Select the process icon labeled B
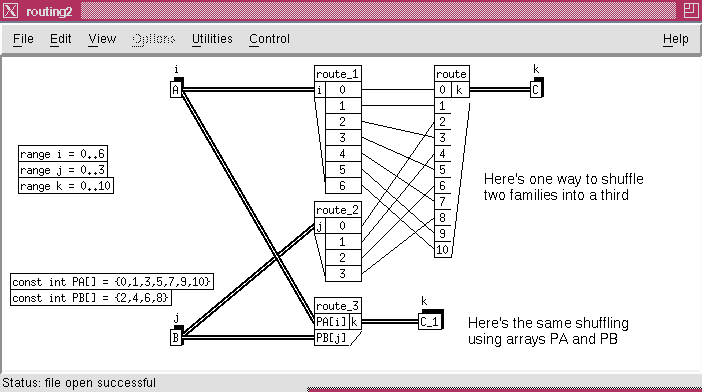The width and height of the screenshot is (702, 392). tap(176, 337)
